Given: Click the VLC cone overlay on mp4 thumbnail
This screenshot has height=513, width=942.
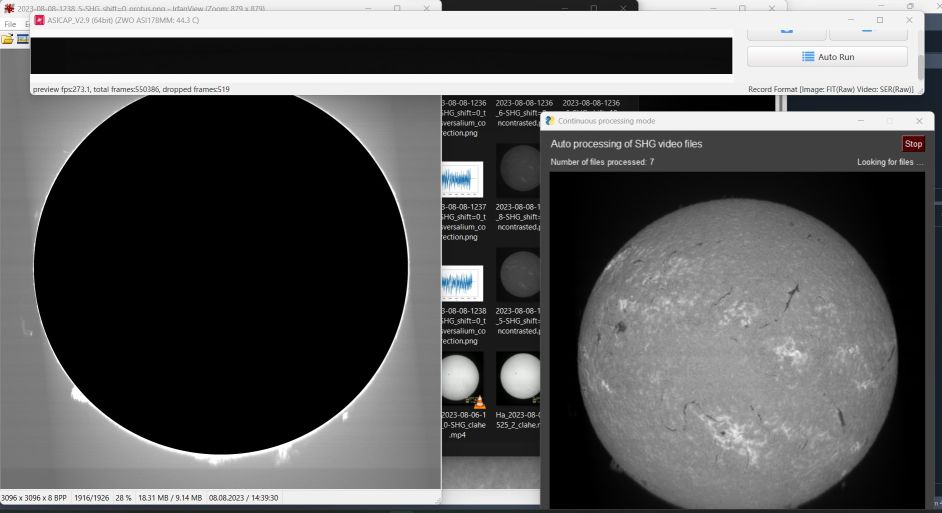Looking at the screenshot, I should [x=479, y=401].
